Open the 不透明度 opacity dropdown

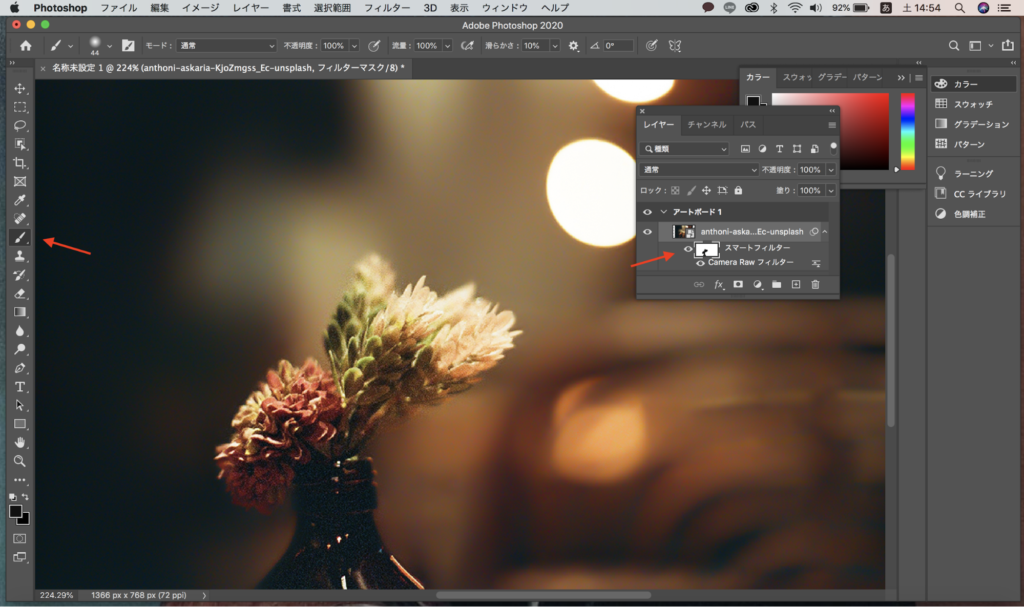[x=830, y=169]
